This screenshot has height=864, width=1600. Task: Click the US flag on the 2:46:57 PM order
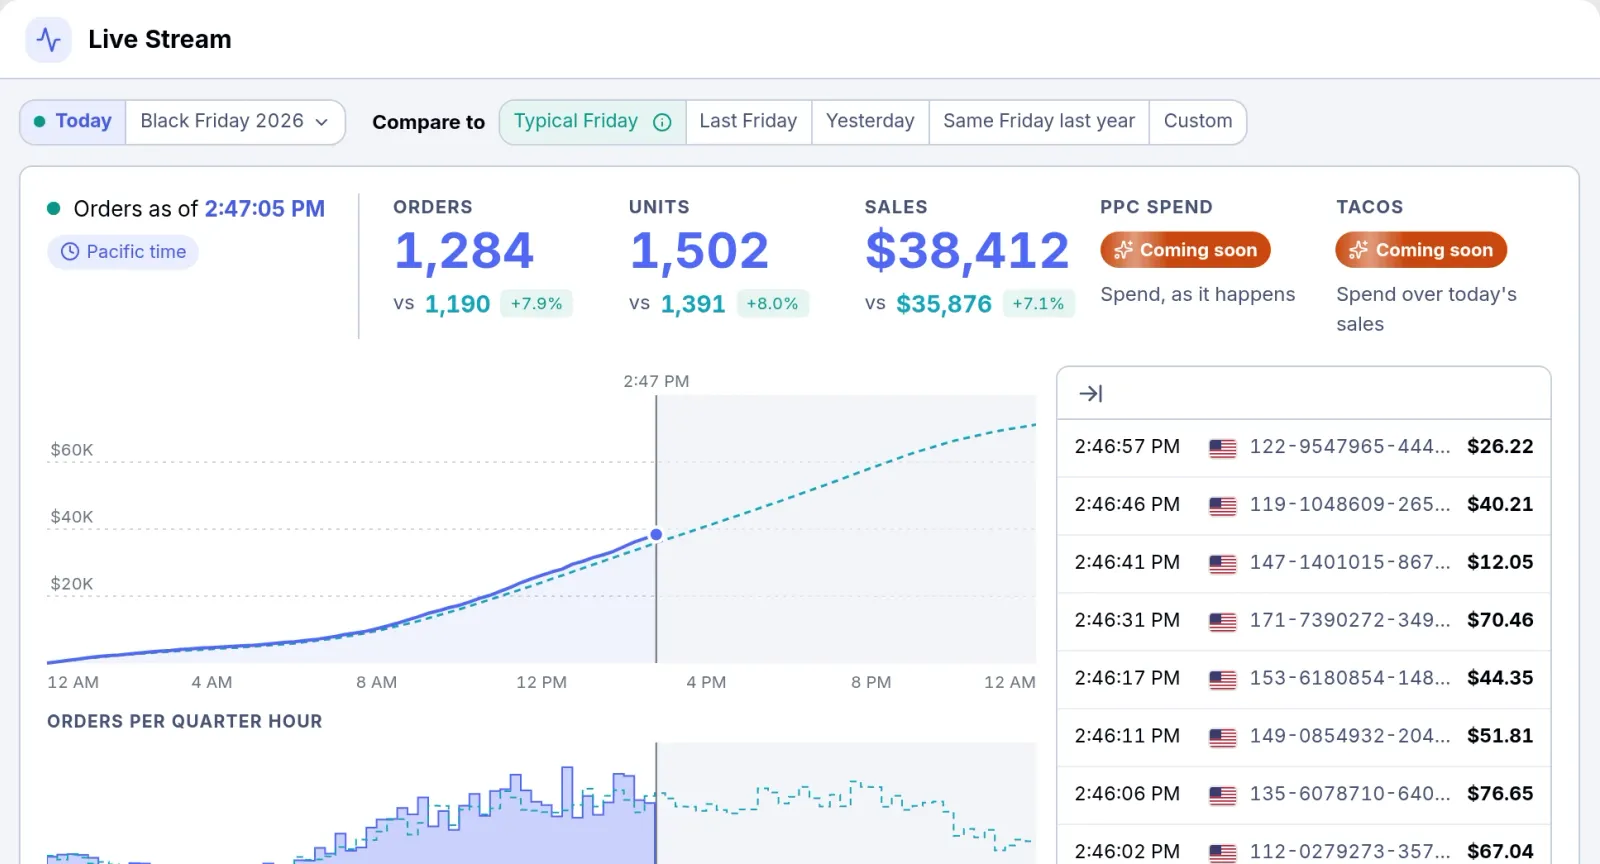1222,448
